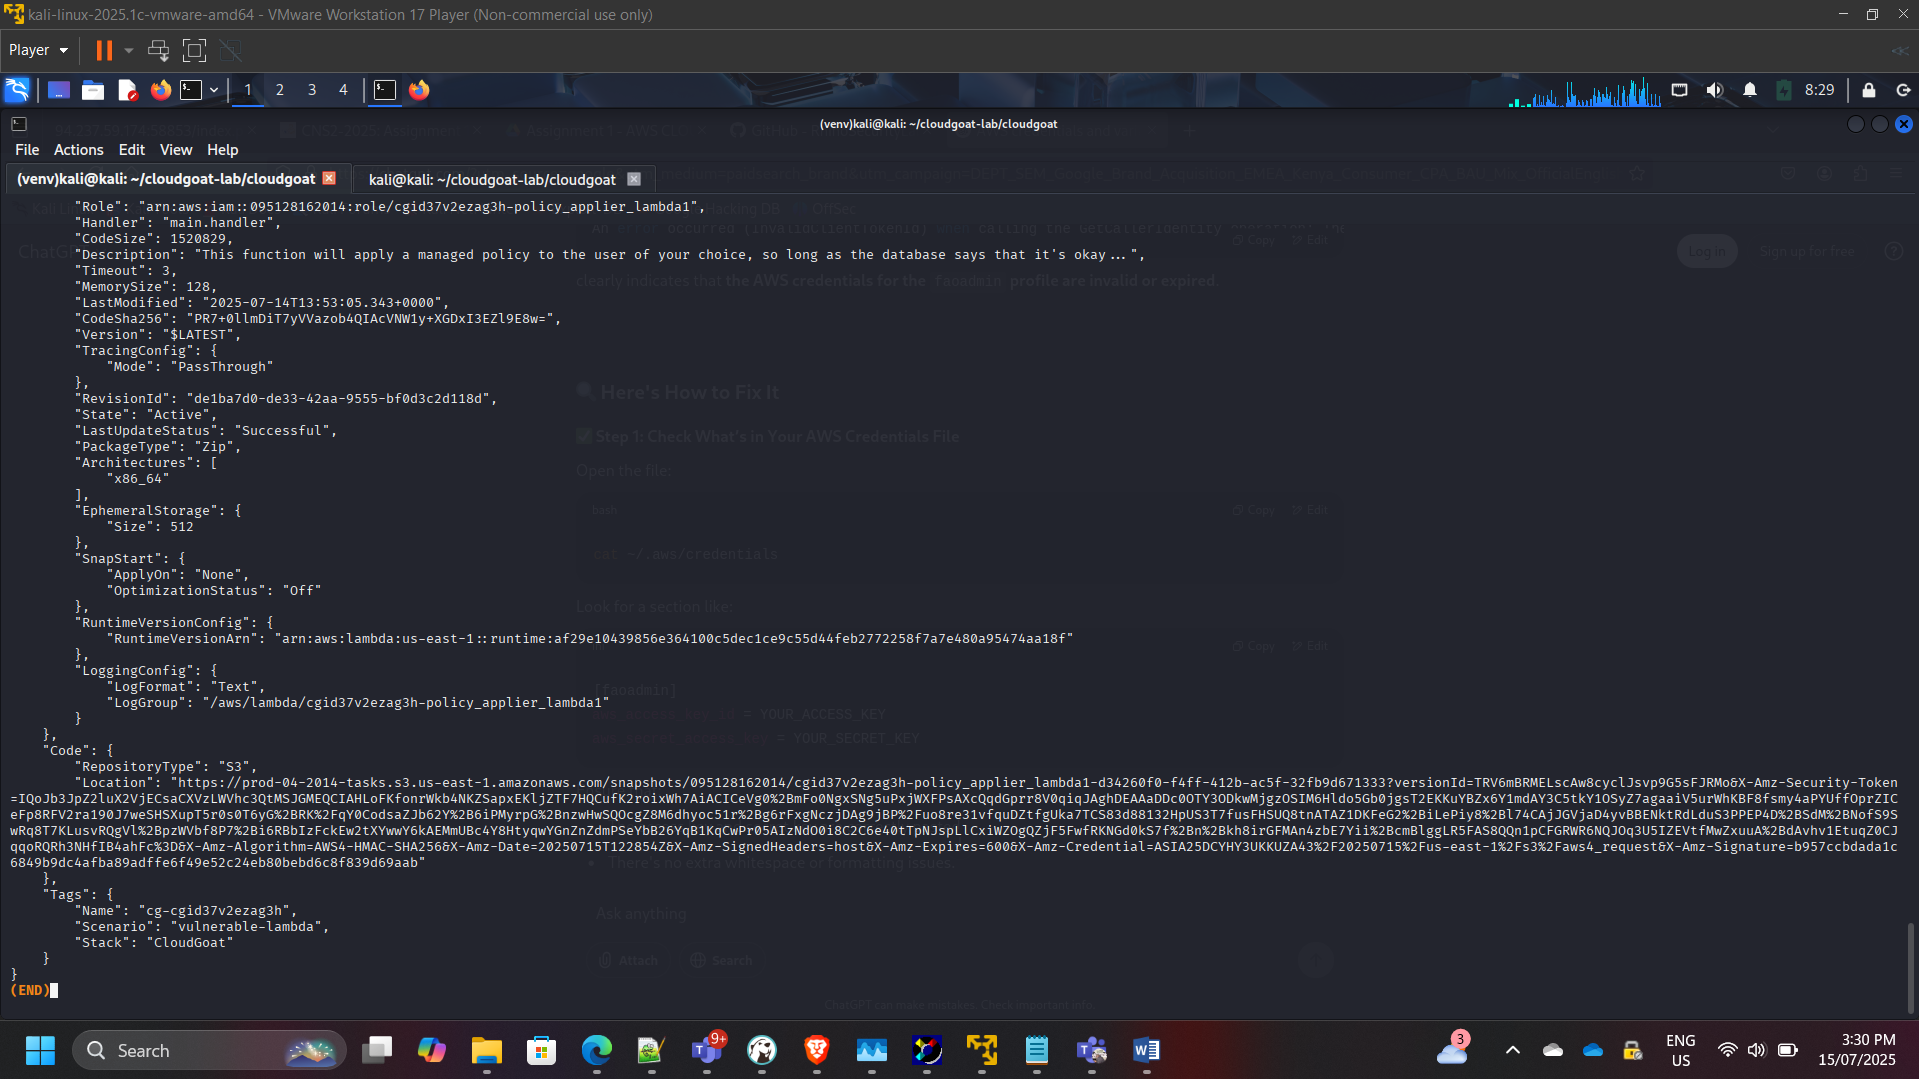Open volume control from the system tray
The height and width of the screenshot is (1079, 1919).
(x=1757, y=1051)
